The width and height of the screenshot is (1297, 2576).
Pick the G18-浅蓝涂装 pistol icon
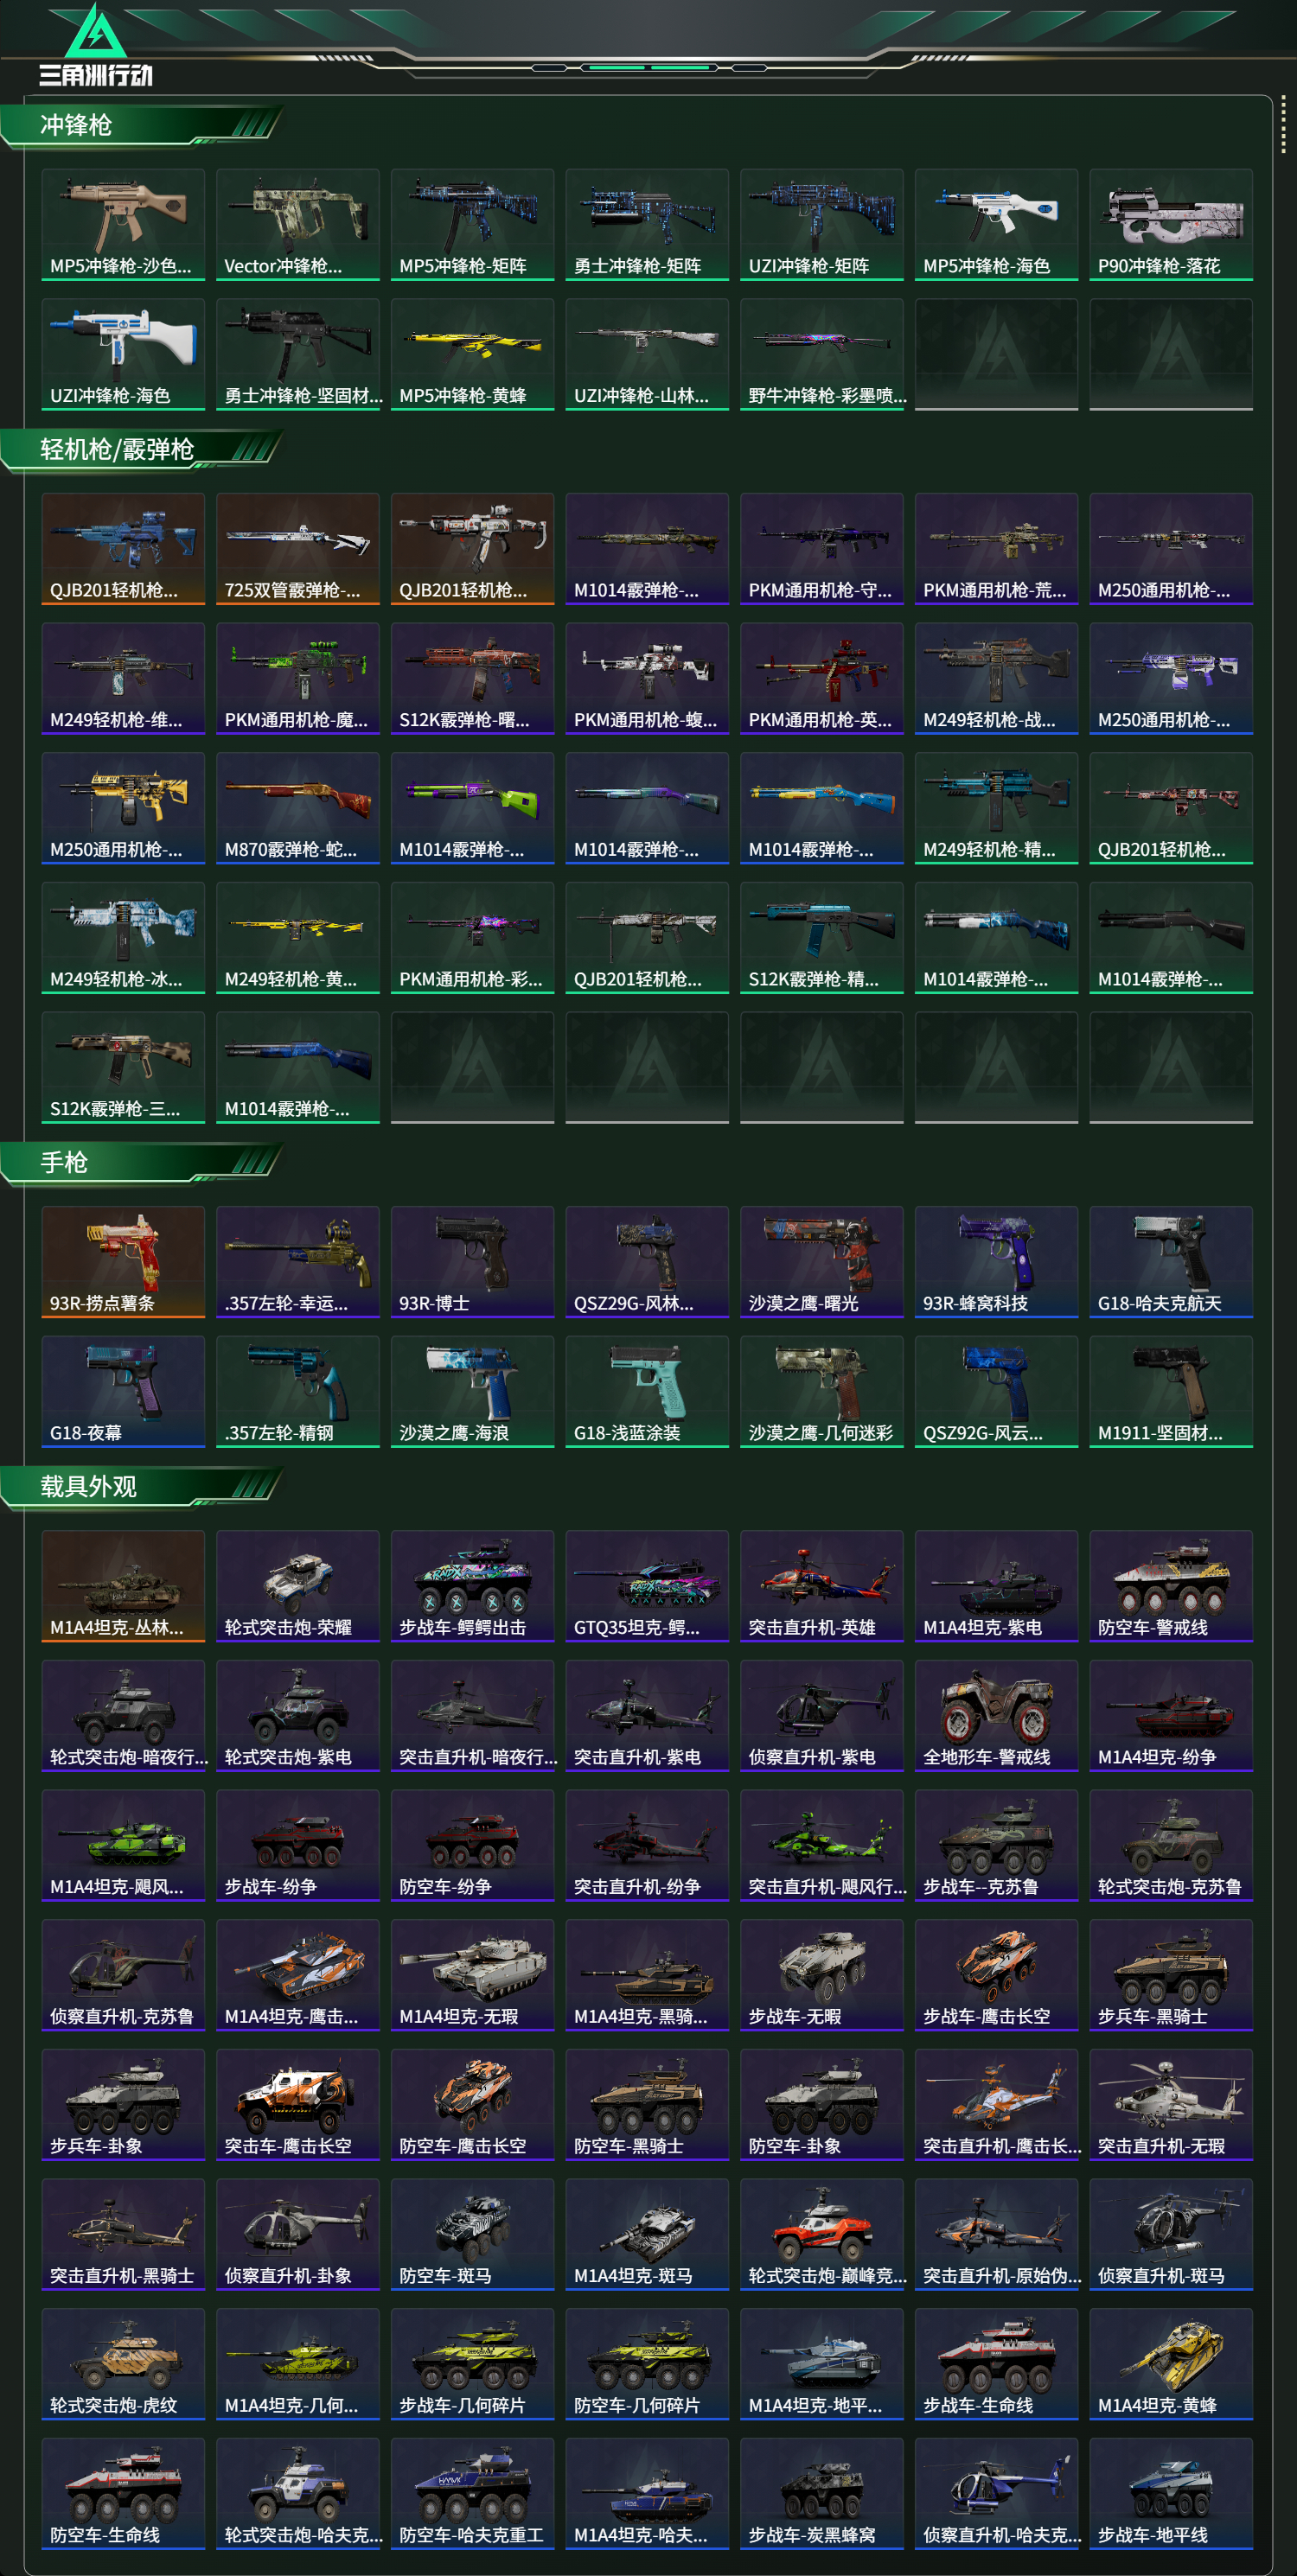(x=647, y=1391)
